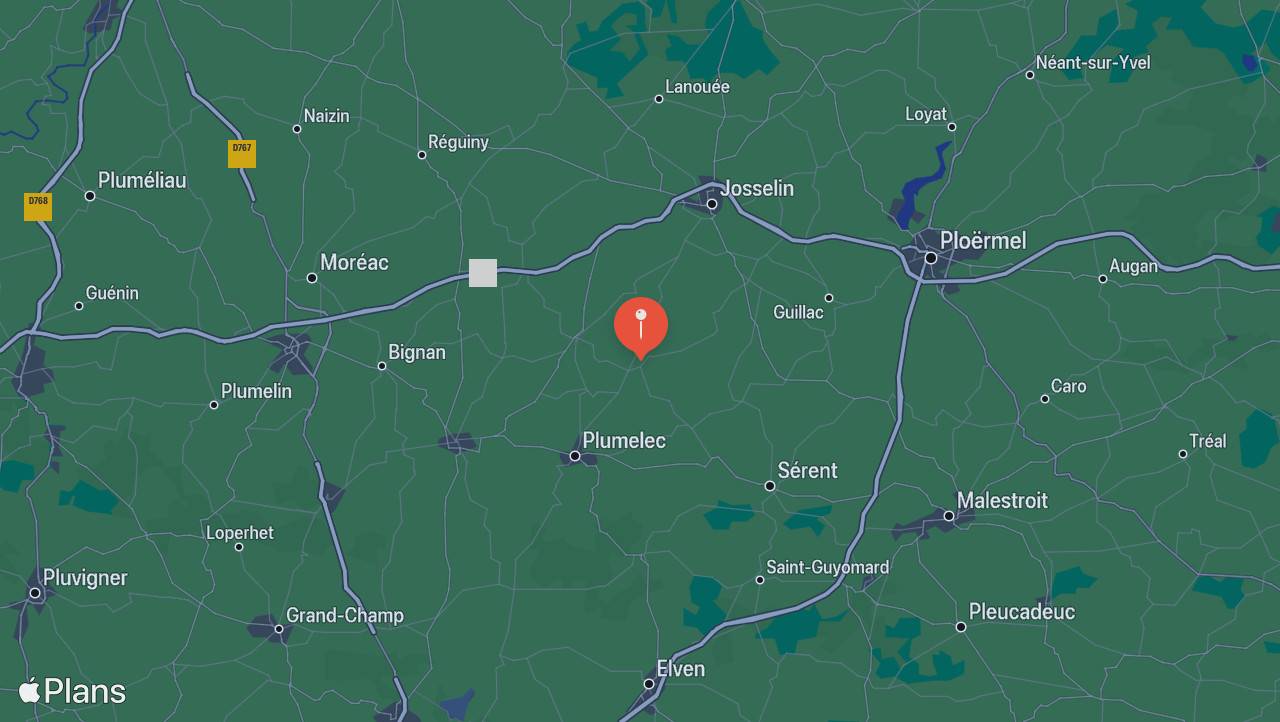1280x722 pixels.
Task: Click the Malestroit town label
Action: (1002, 500)
